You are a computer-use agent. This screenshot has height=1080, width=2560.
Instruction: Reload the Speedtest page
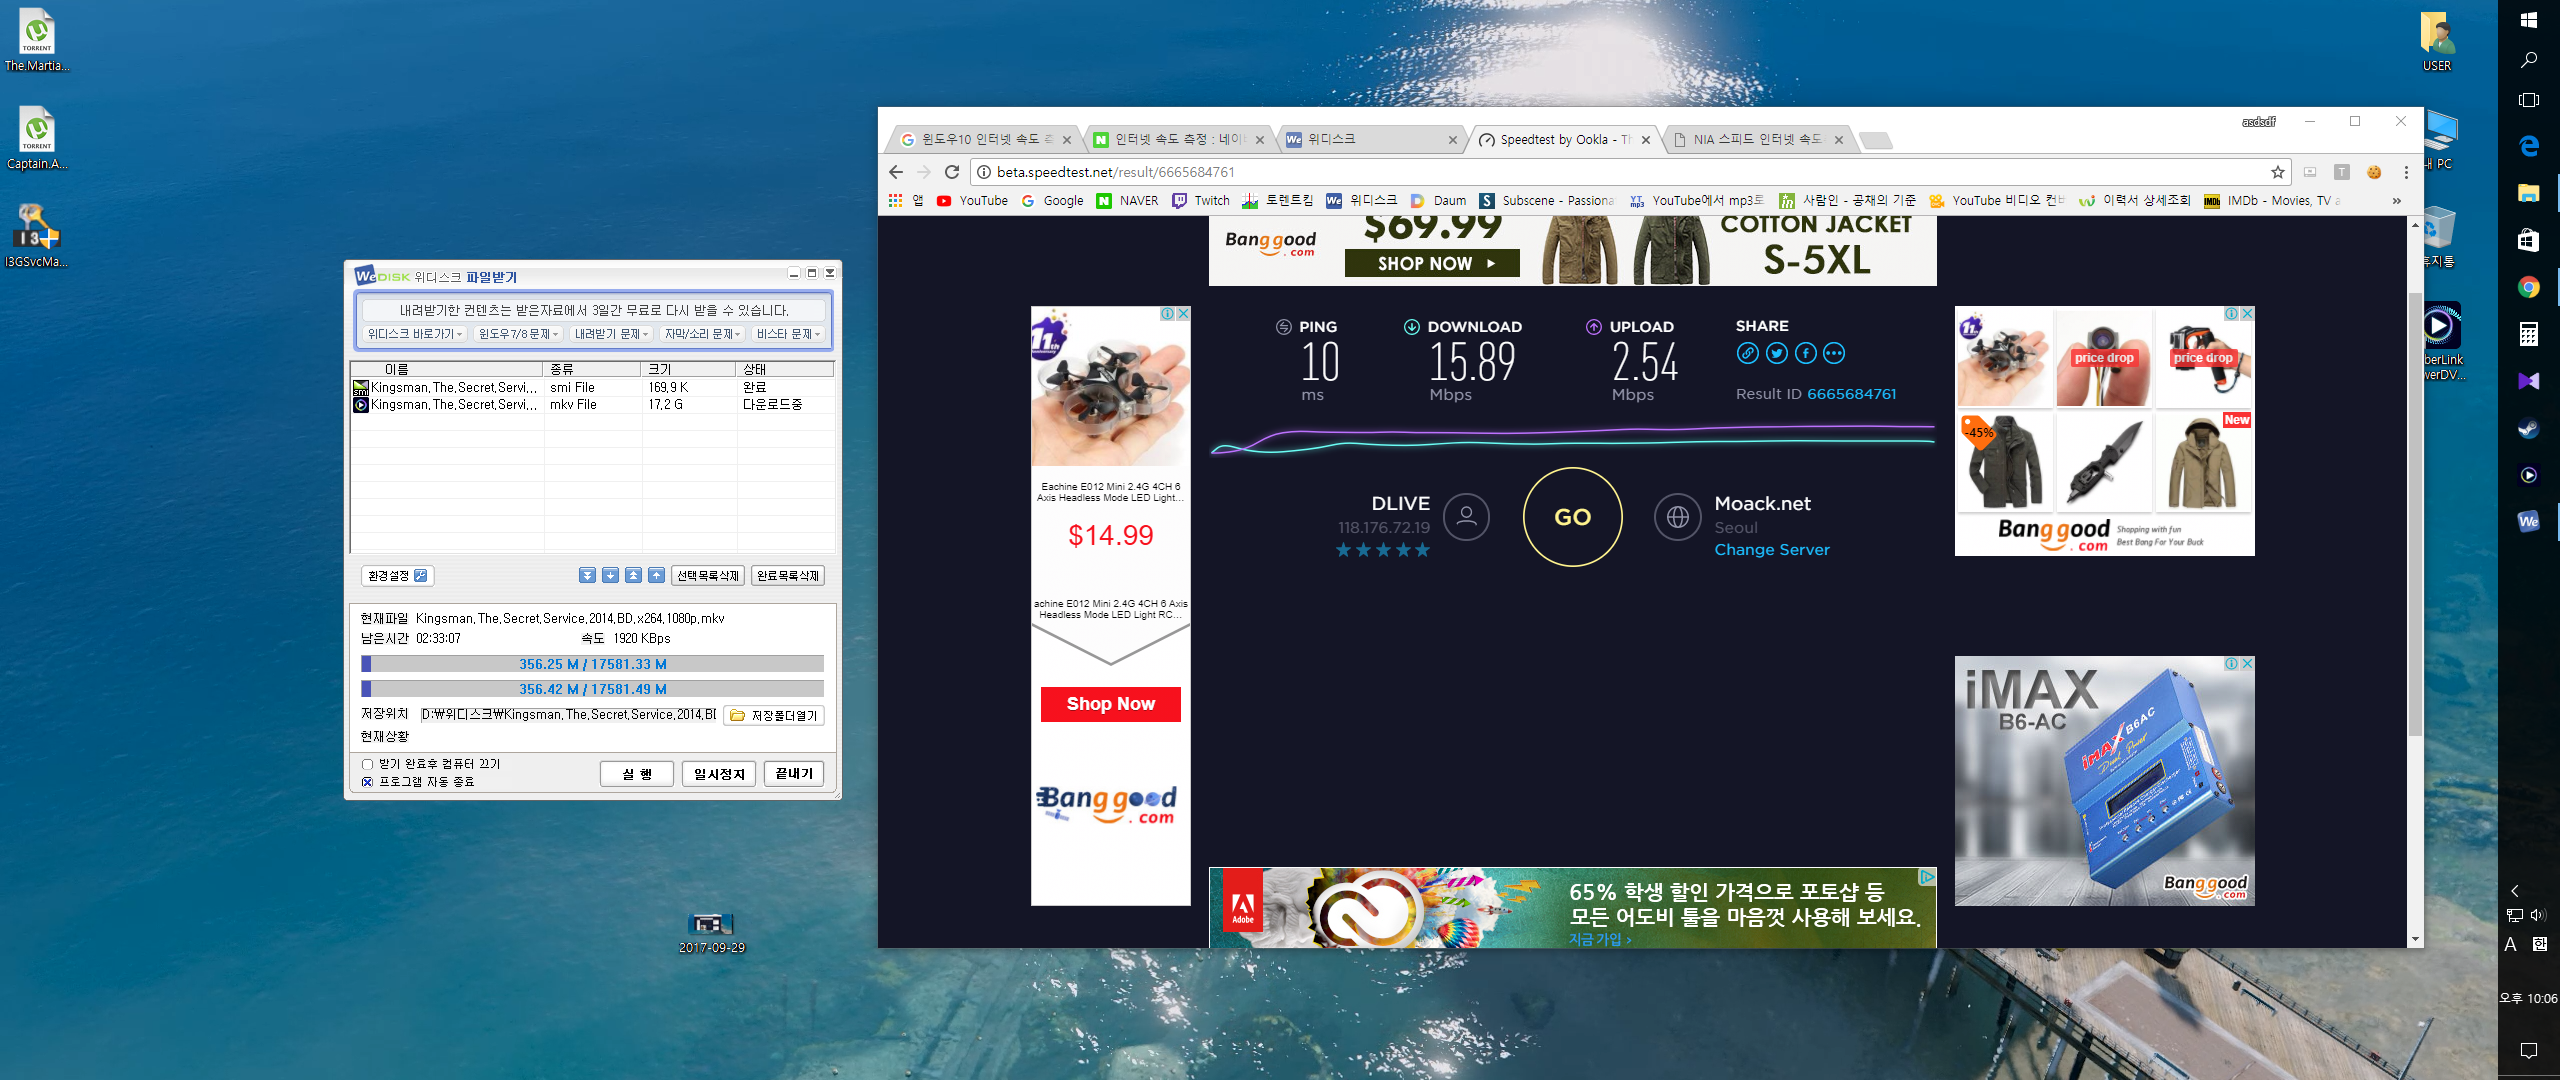(952, 172)
